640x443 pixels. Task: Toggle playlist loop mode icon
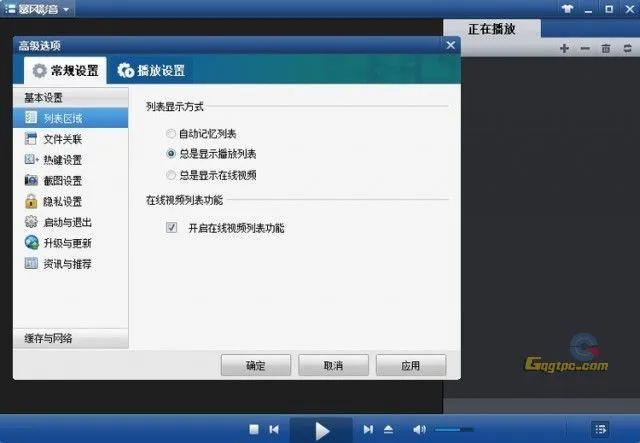627,48
